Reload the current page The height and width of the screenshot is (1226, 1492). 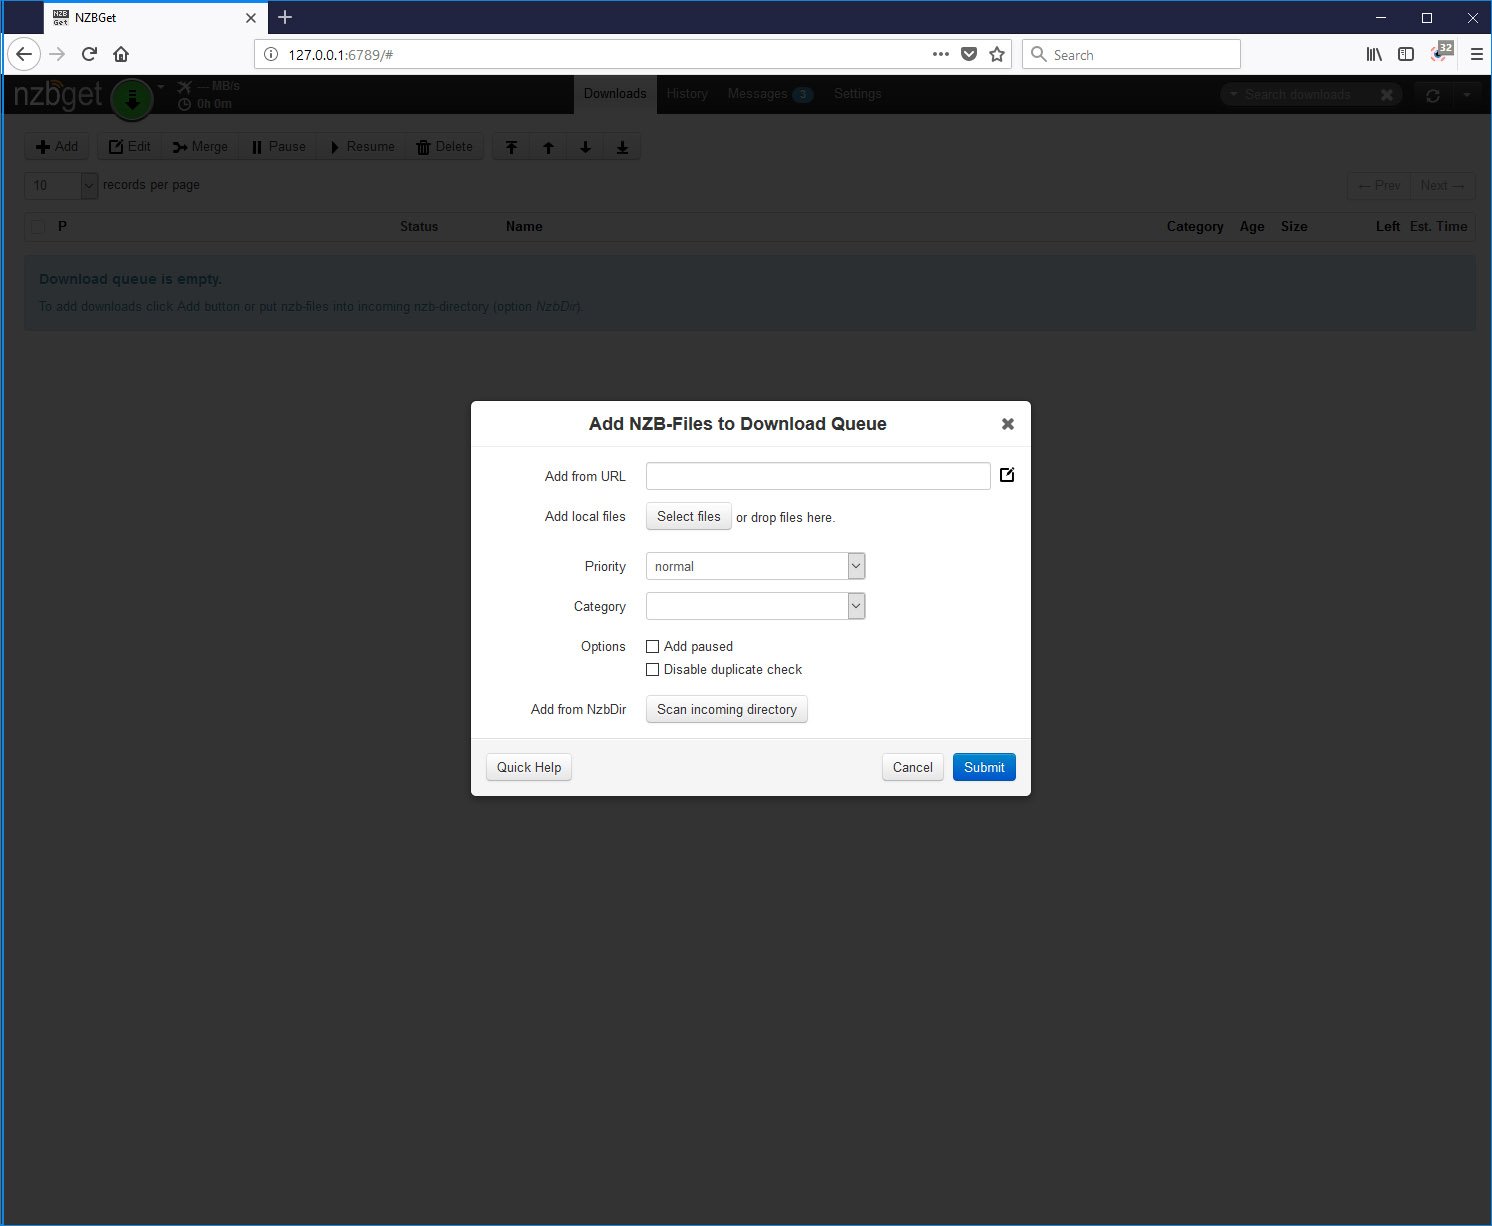89,54
